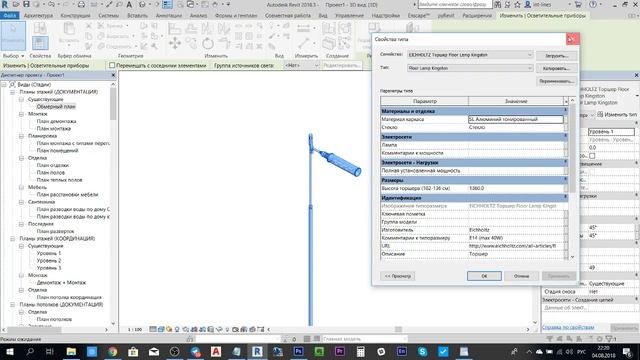Click the Переименовать rename button
This screenshot has height=360, width=640.
tap(556, 81)
